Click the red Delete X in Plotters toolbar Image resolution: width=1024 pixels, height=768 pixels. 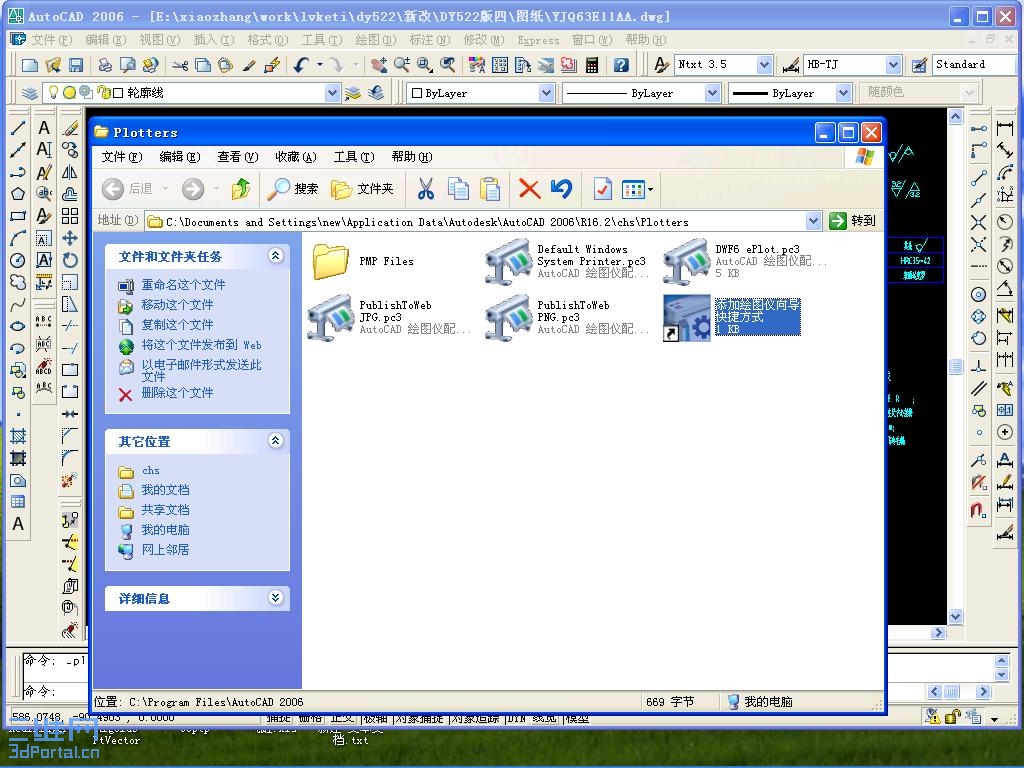(x=529, y=189)
